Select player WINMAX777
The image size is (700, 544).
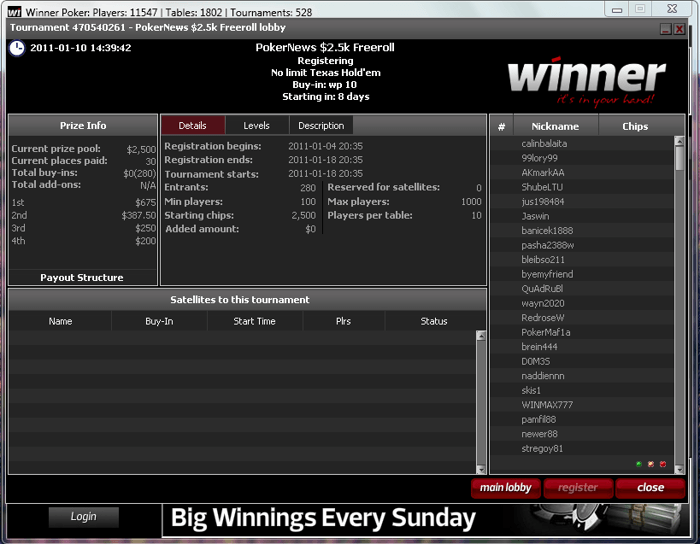582,405
